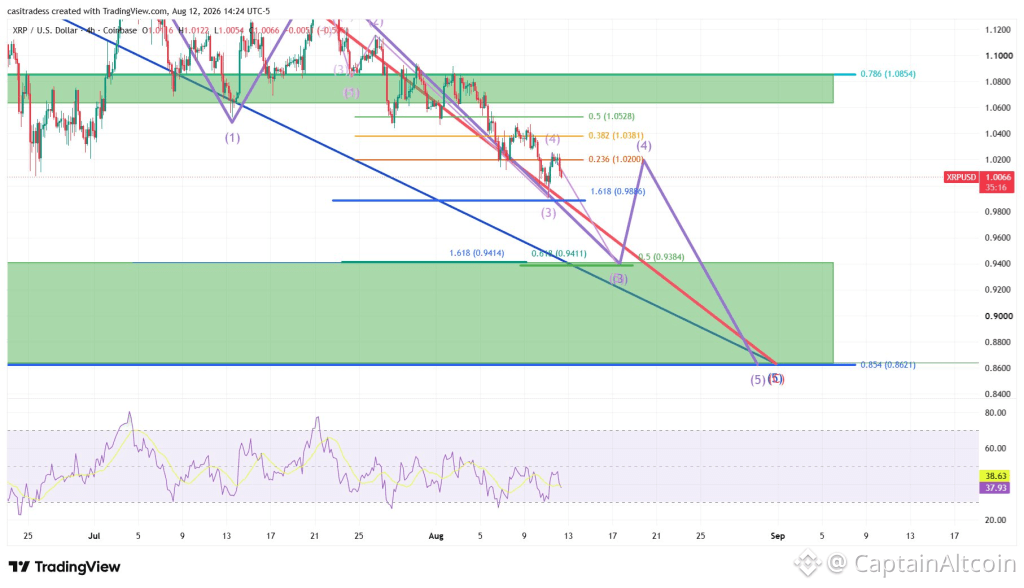1024x588 pixels.
Task: Click the 0.9000 price axis value
Action: coord(999,316)
